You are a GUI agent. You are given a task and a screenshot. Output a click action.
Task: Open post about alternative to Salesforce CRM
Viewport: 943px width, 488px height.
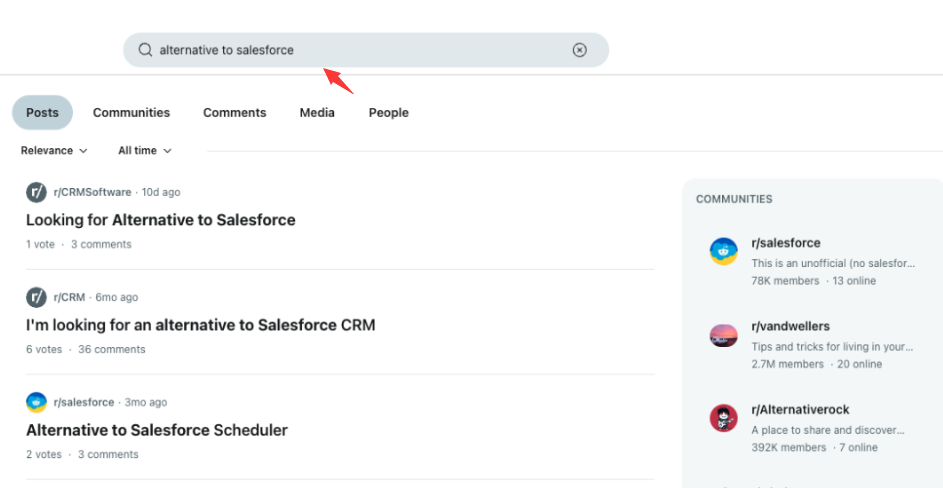coord(200,325)
